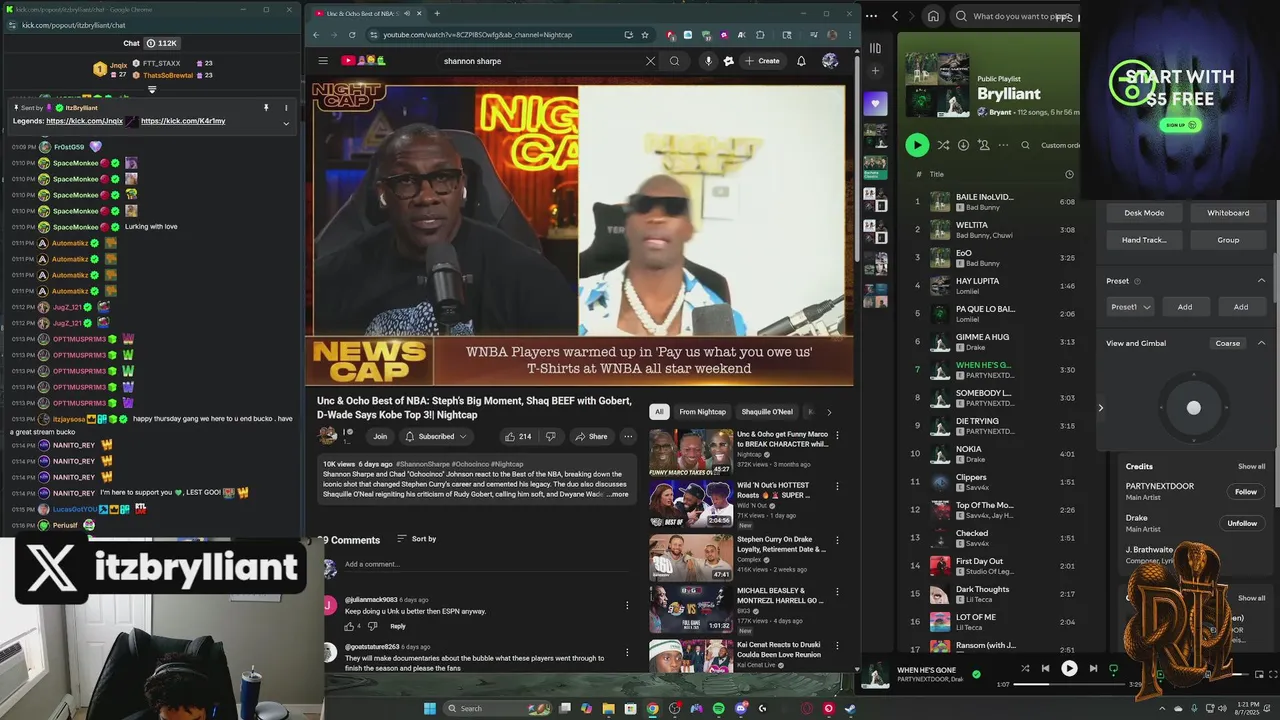Viewport: 1280px width, 720px height.
Task: Toggle shuffle in Spotify player bar
Action: pos(1024,668)
